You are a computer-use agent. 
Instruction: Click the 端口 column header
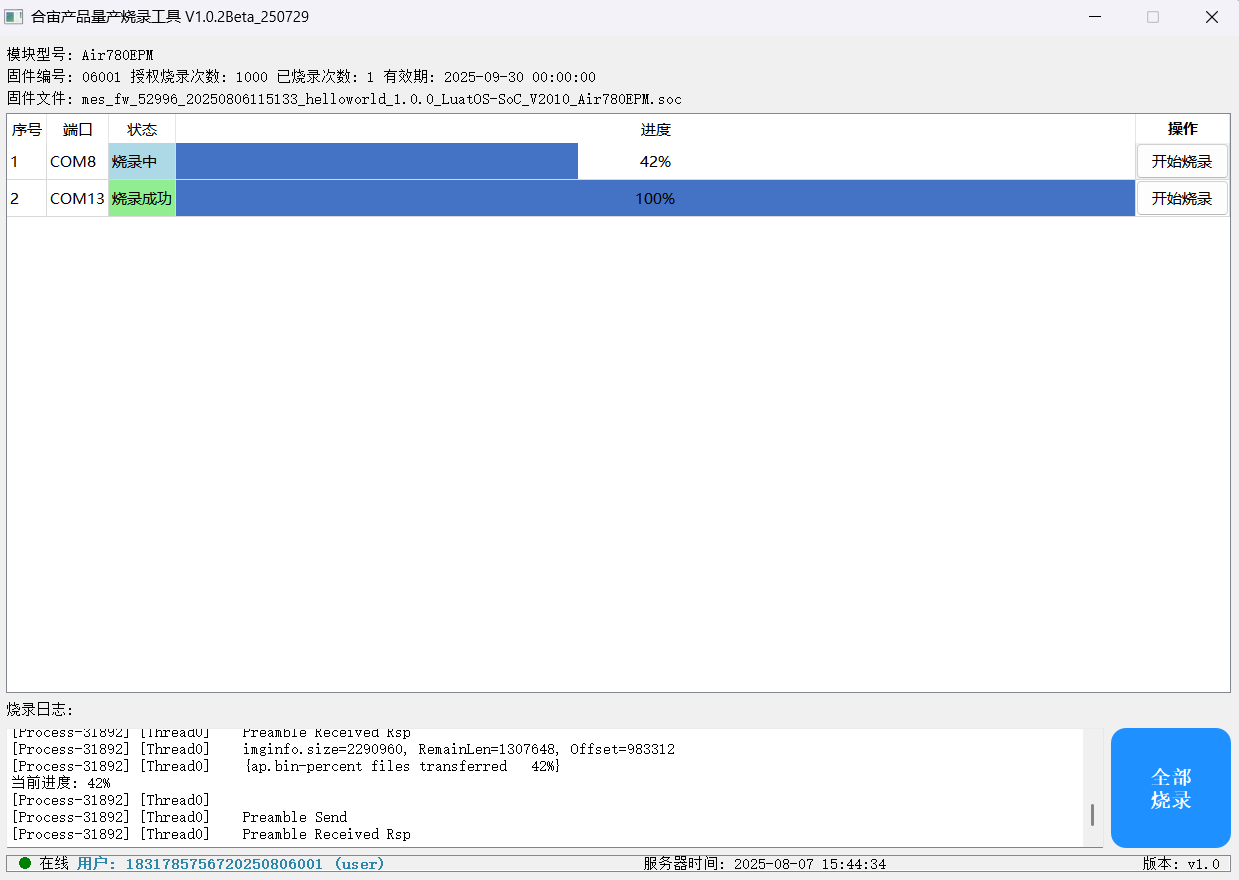tap(78, 129)
